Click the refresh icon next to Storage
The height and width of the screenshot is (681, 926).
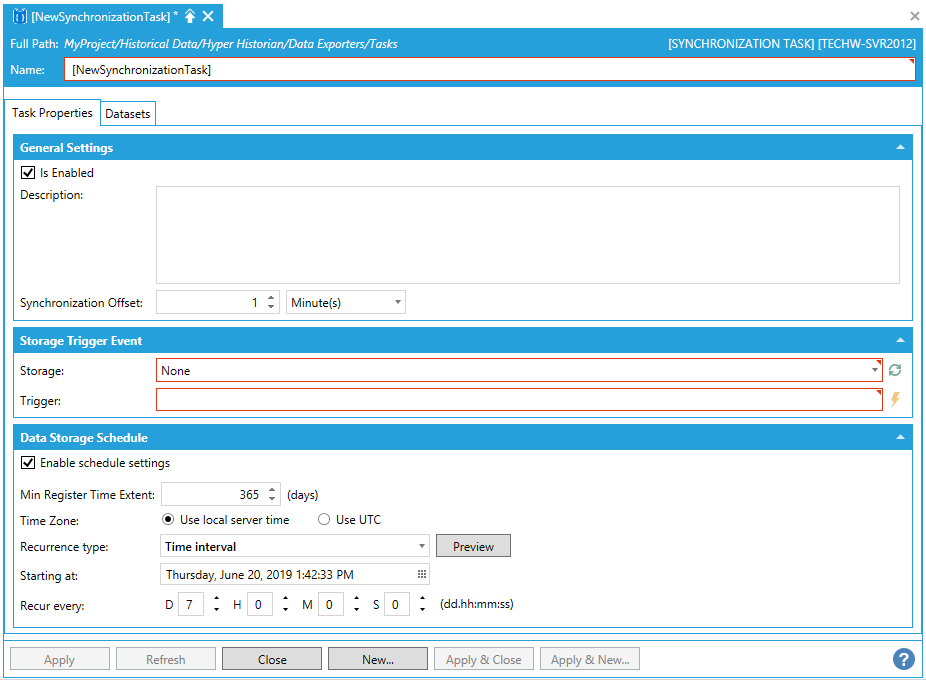[895, 371]
